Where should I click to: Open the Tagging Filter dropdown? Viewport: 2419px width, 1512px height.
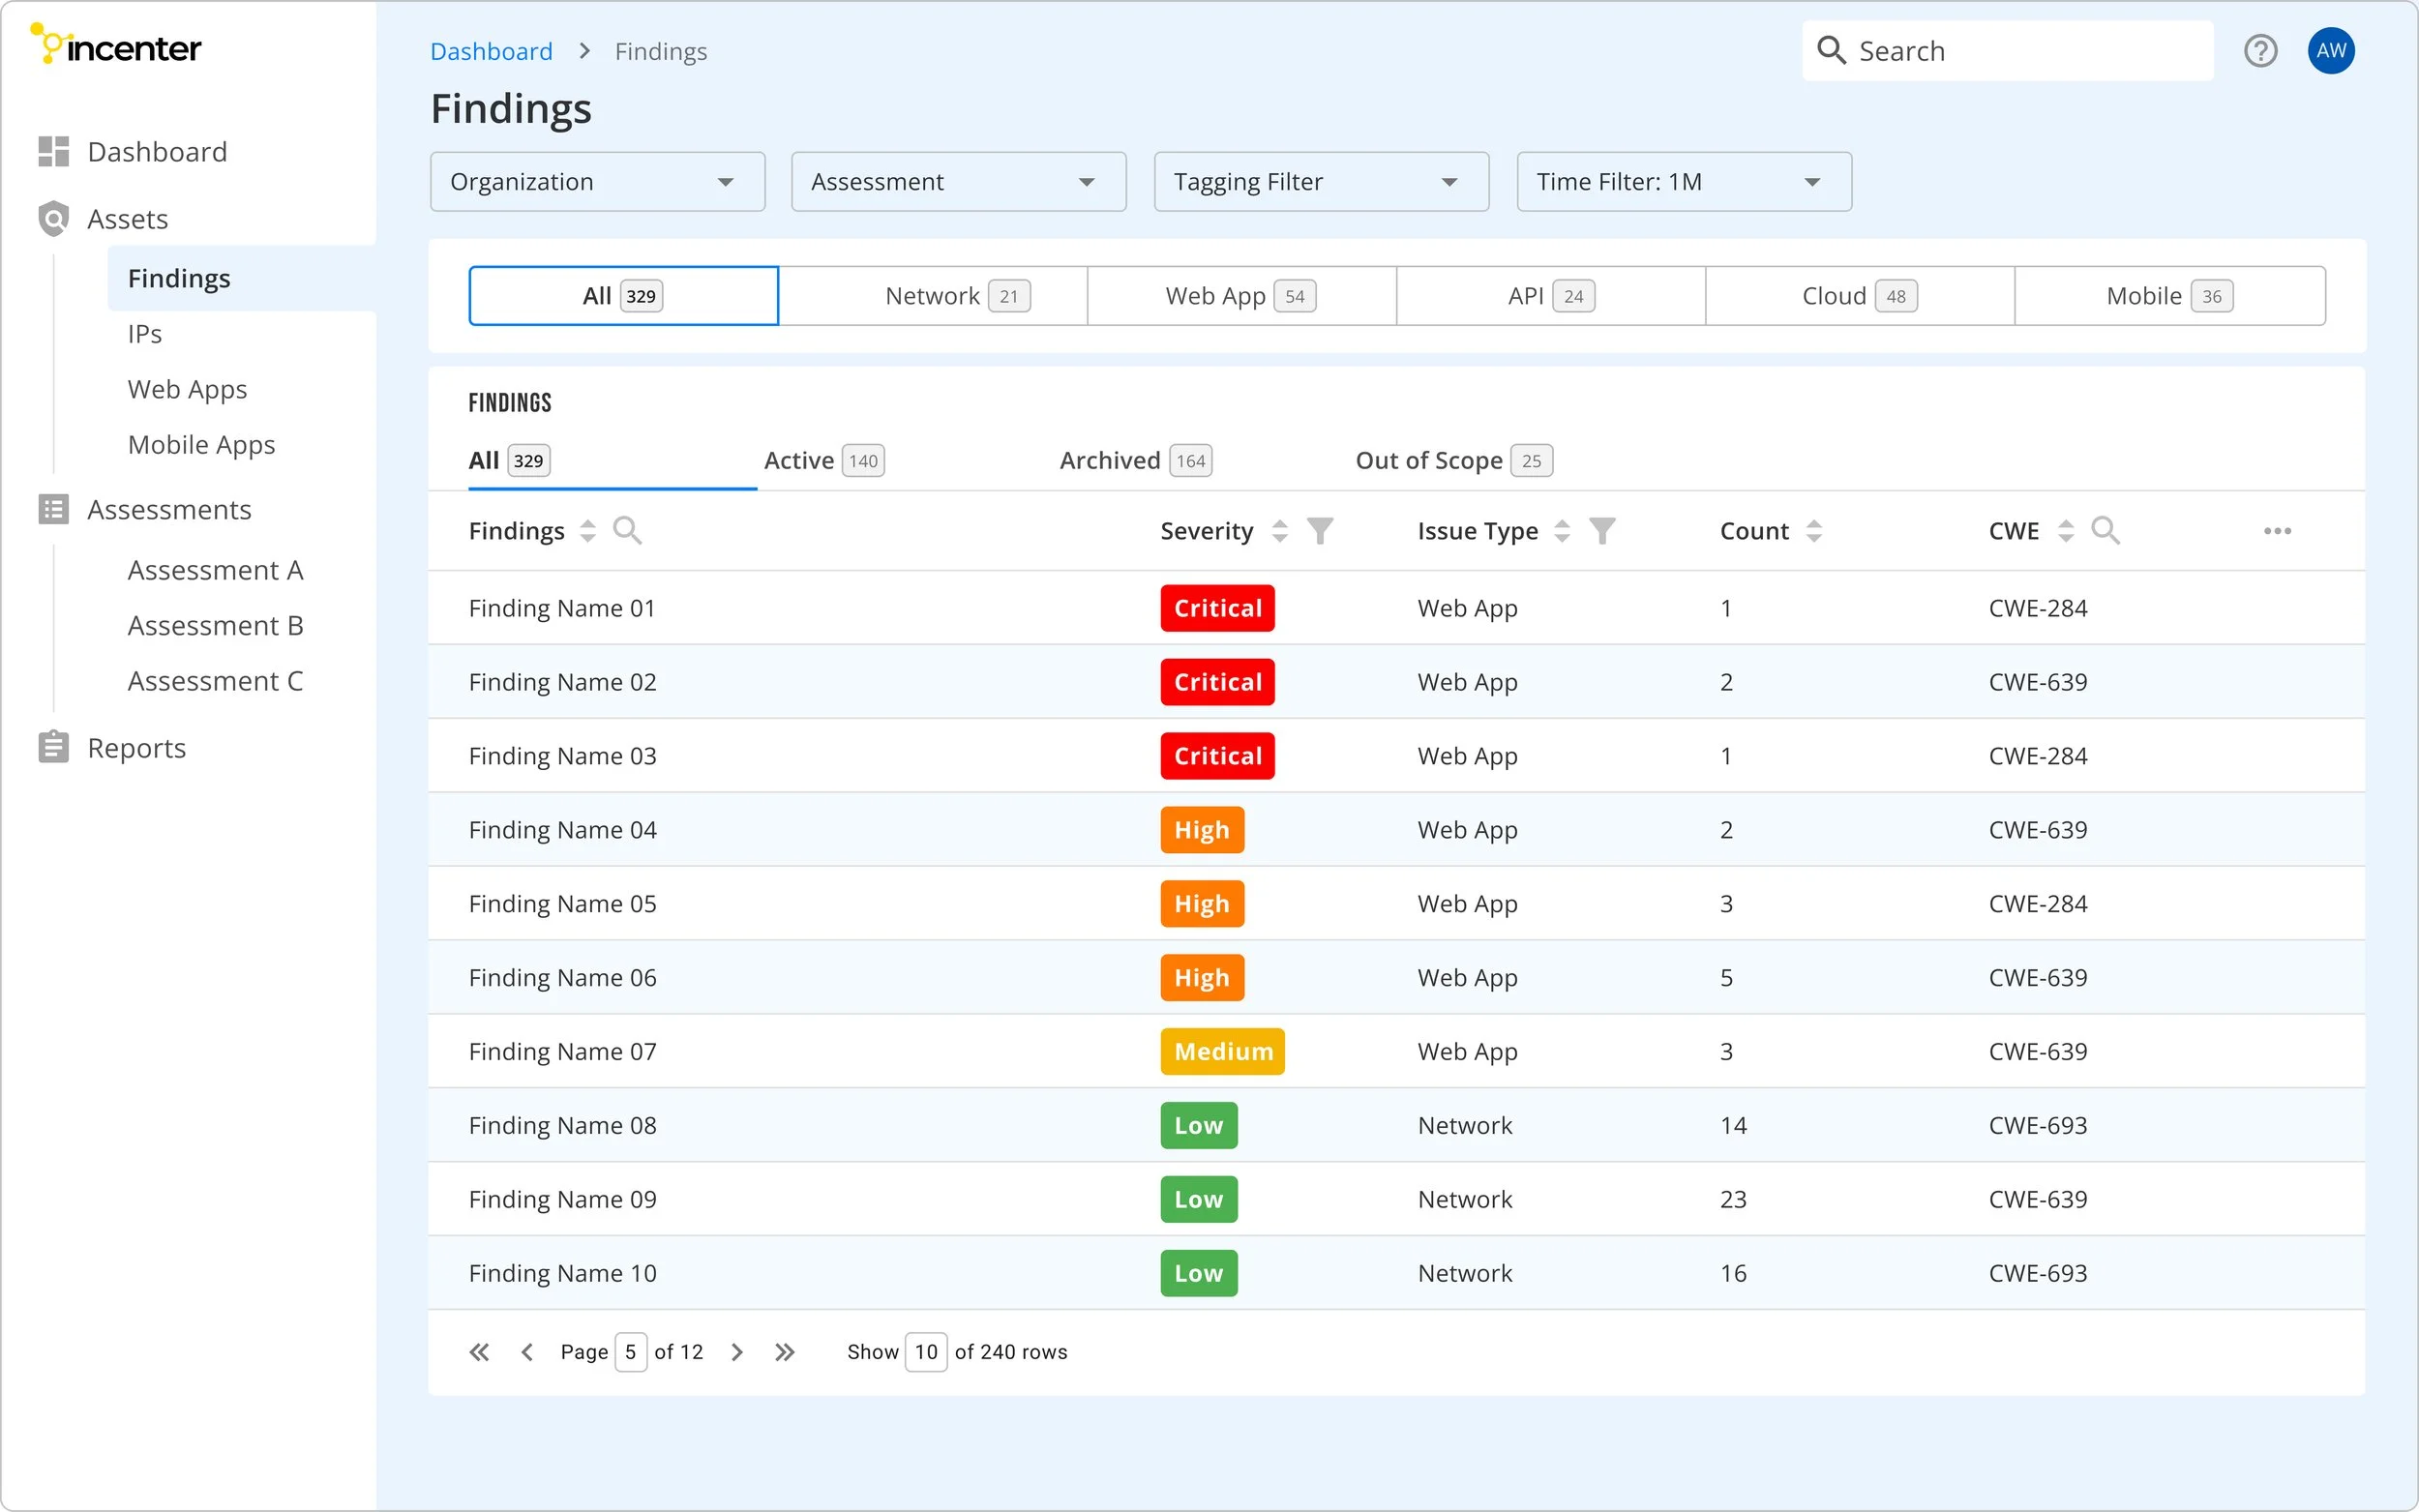pos(1320,182)
